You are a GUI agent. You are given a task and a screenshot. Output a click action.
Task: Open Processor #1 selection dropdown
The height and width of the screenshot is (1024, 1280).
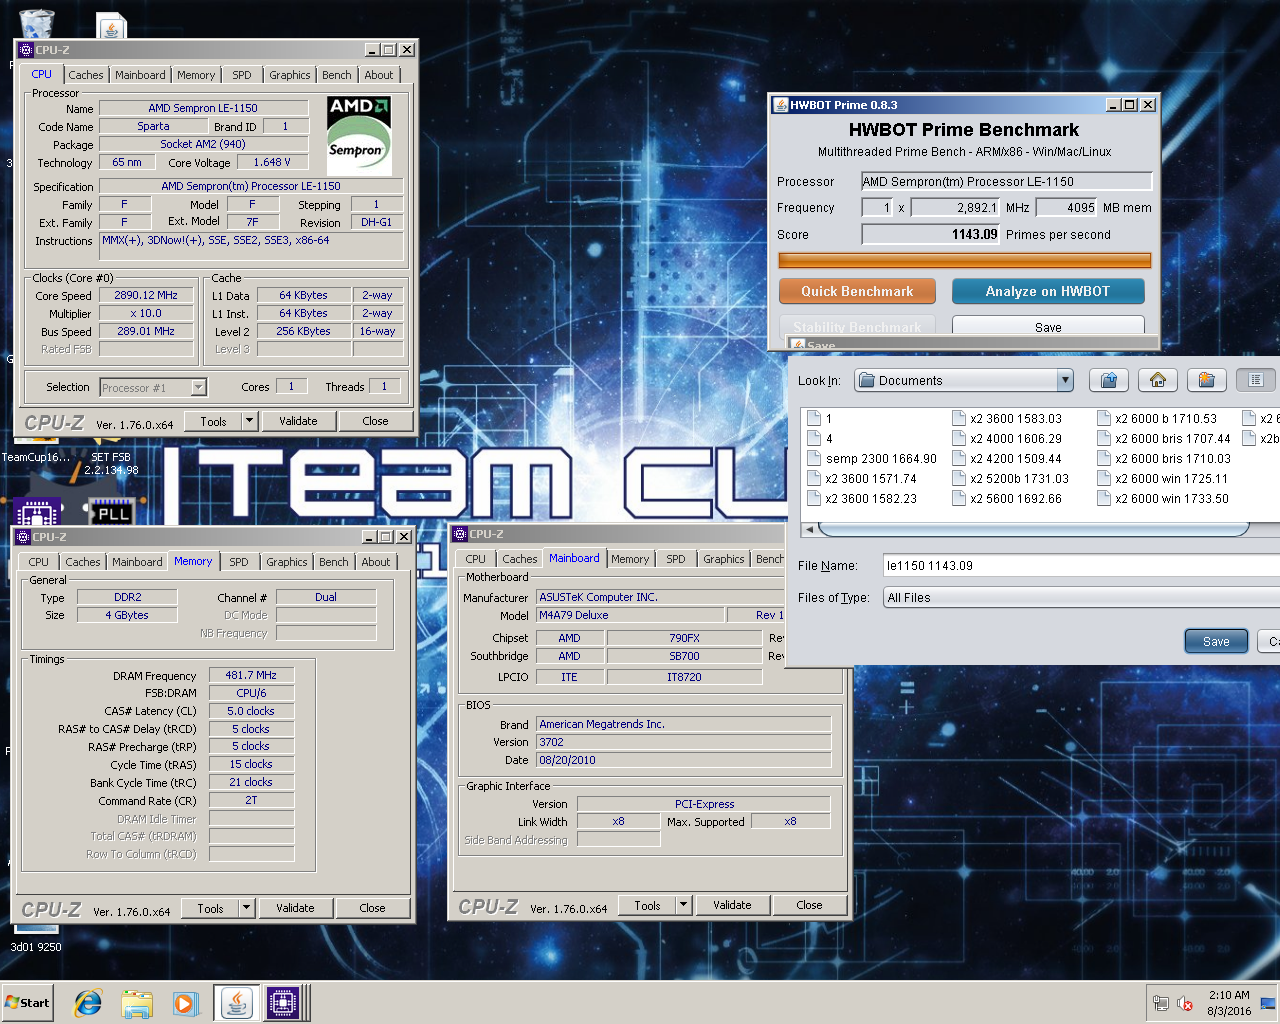pyautogui.click(x=198, y=388)
